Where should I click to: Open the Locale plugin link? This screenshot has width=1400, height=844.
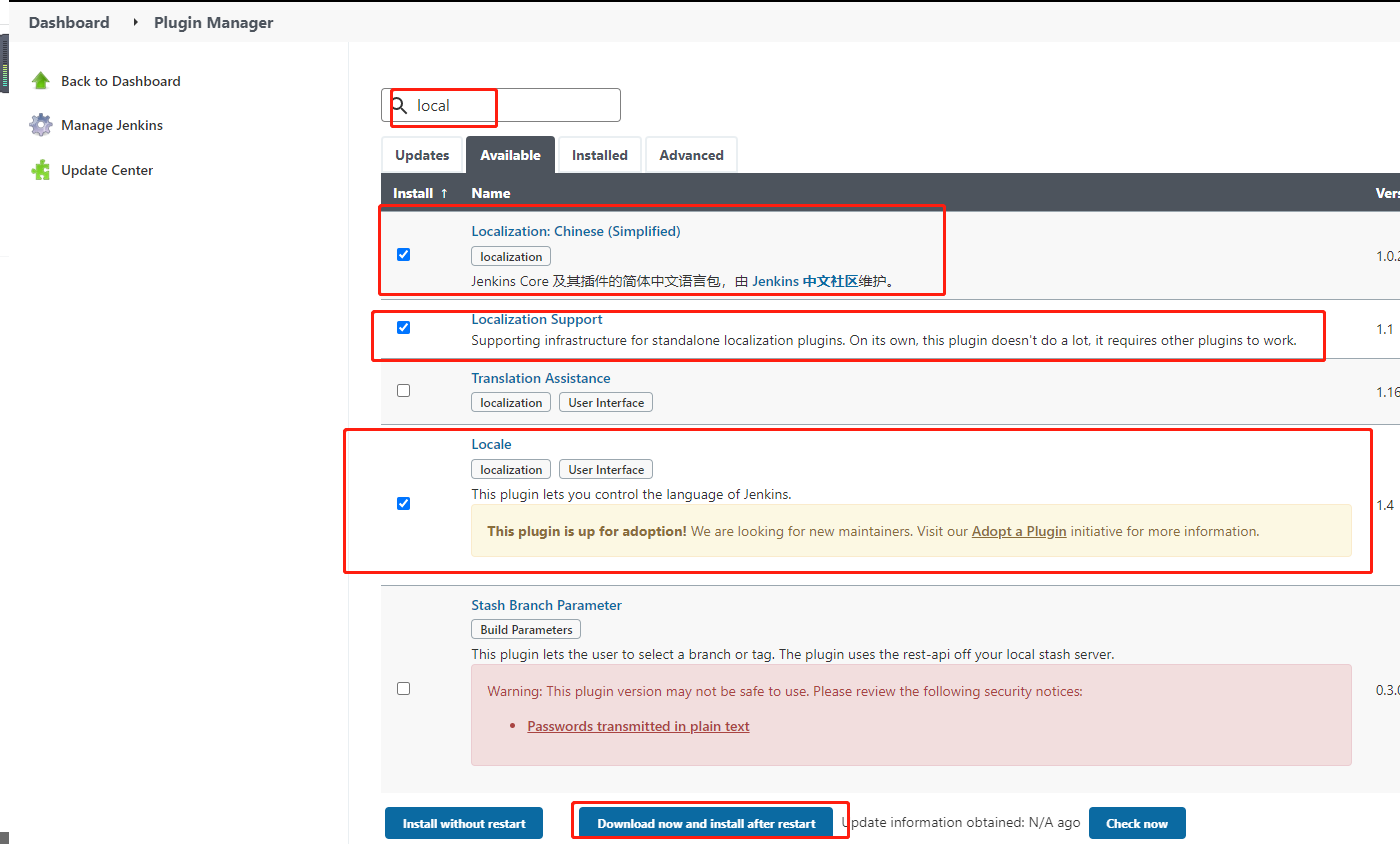tap(491, 444)
